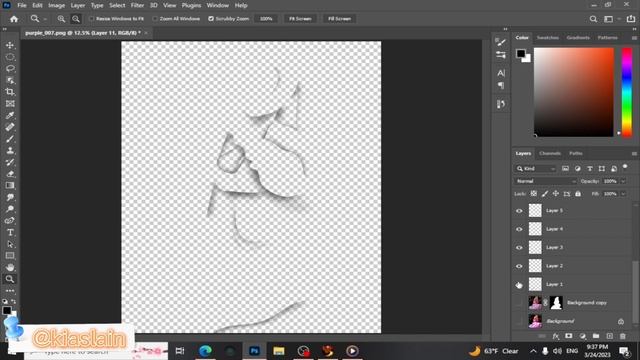
Task: Click the Zoom In magnifier option
Action: click(x=61, y=19)
